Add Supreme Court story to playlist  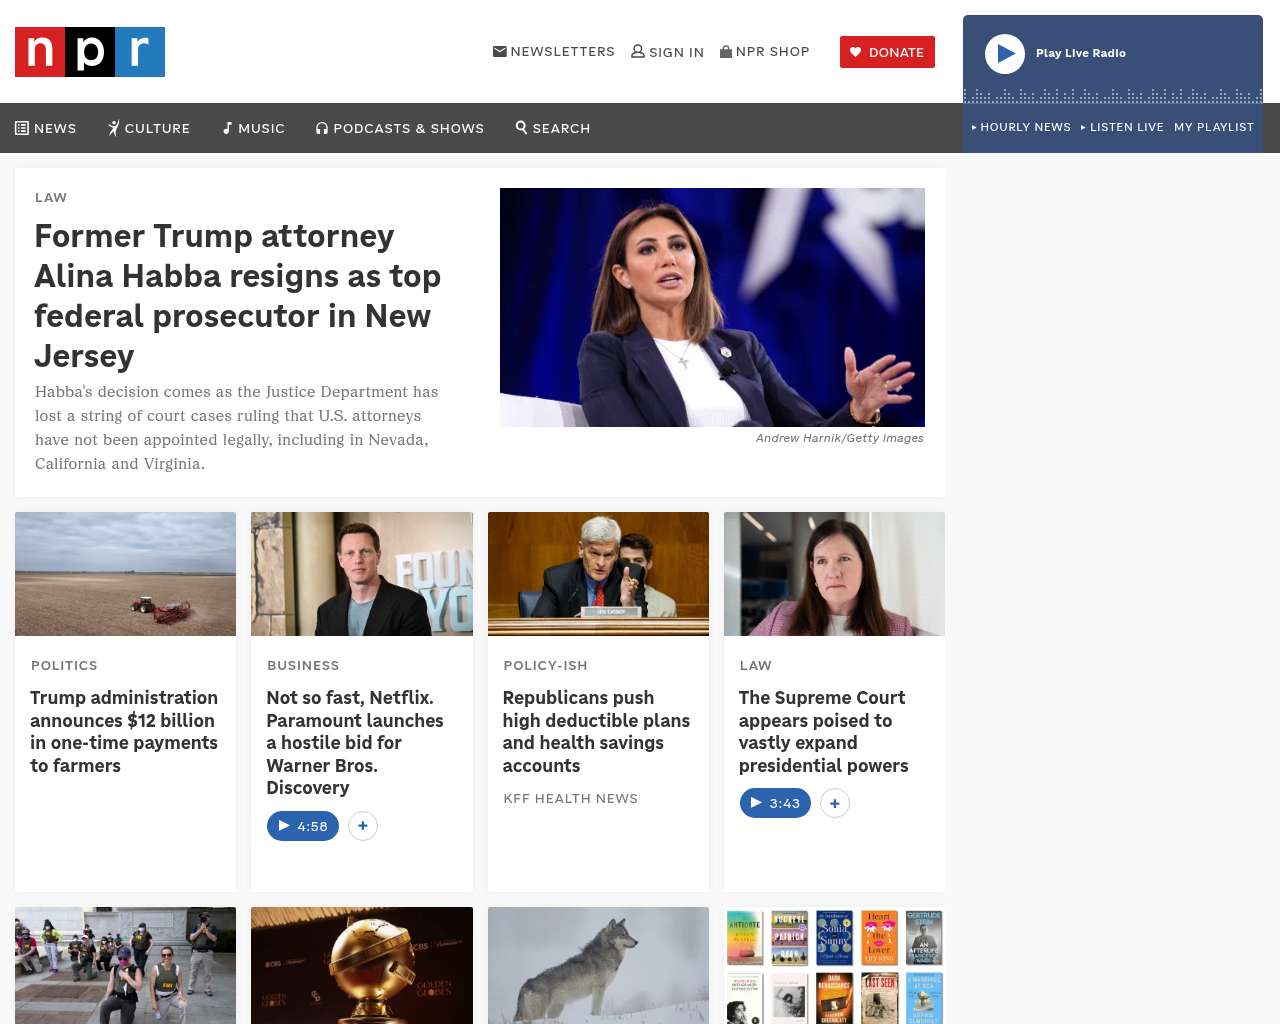coord(835,803)
